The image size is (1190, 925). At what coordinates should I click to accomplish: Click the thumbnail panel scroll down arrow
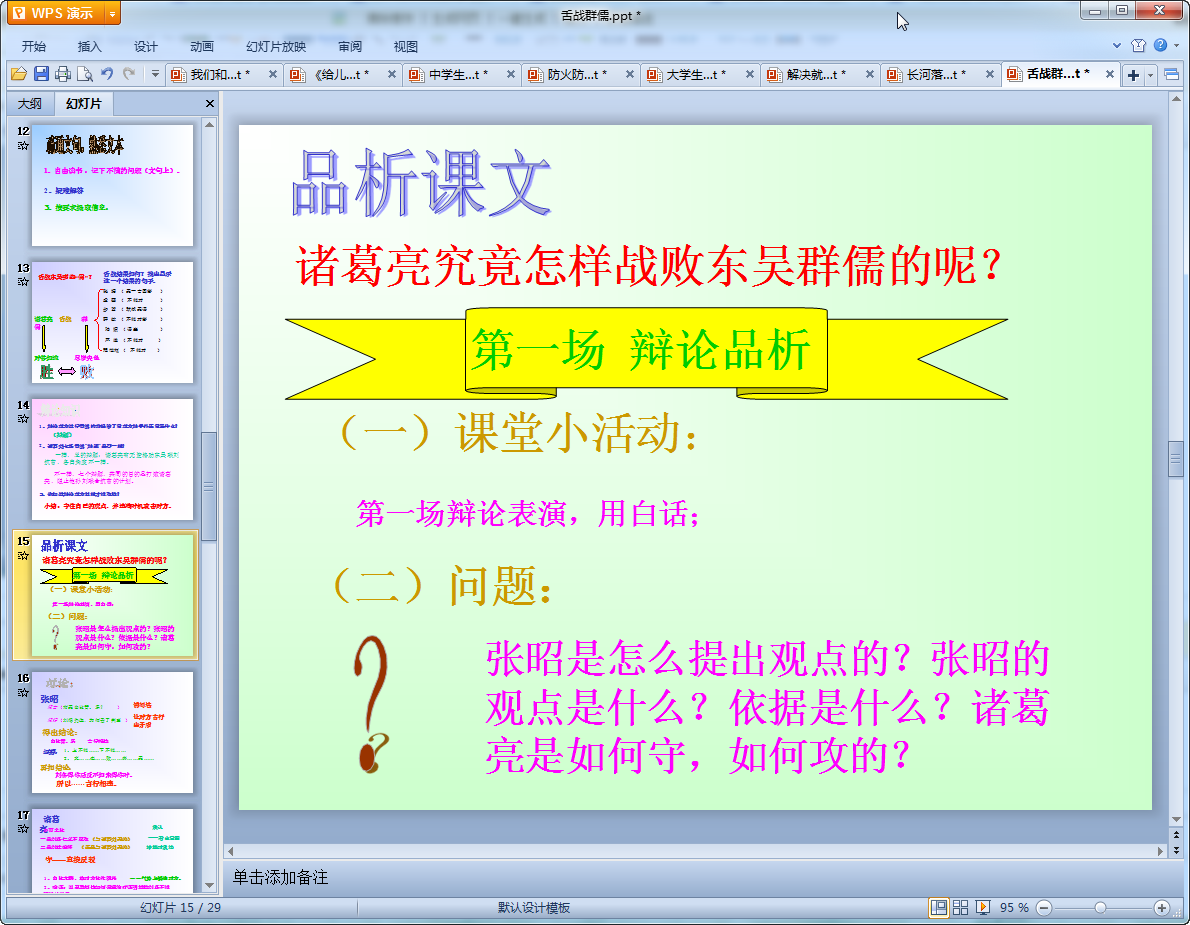click(x=209, y=886)
